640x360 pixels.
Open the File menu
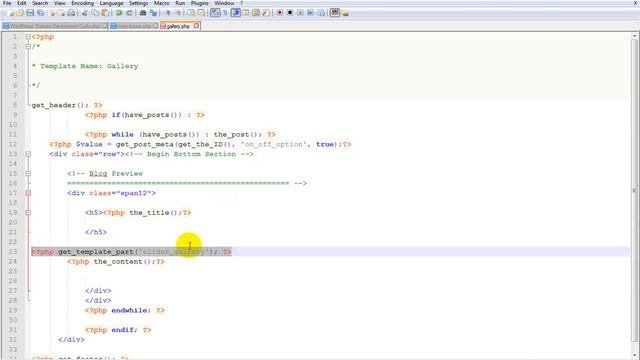click(7, 3)
